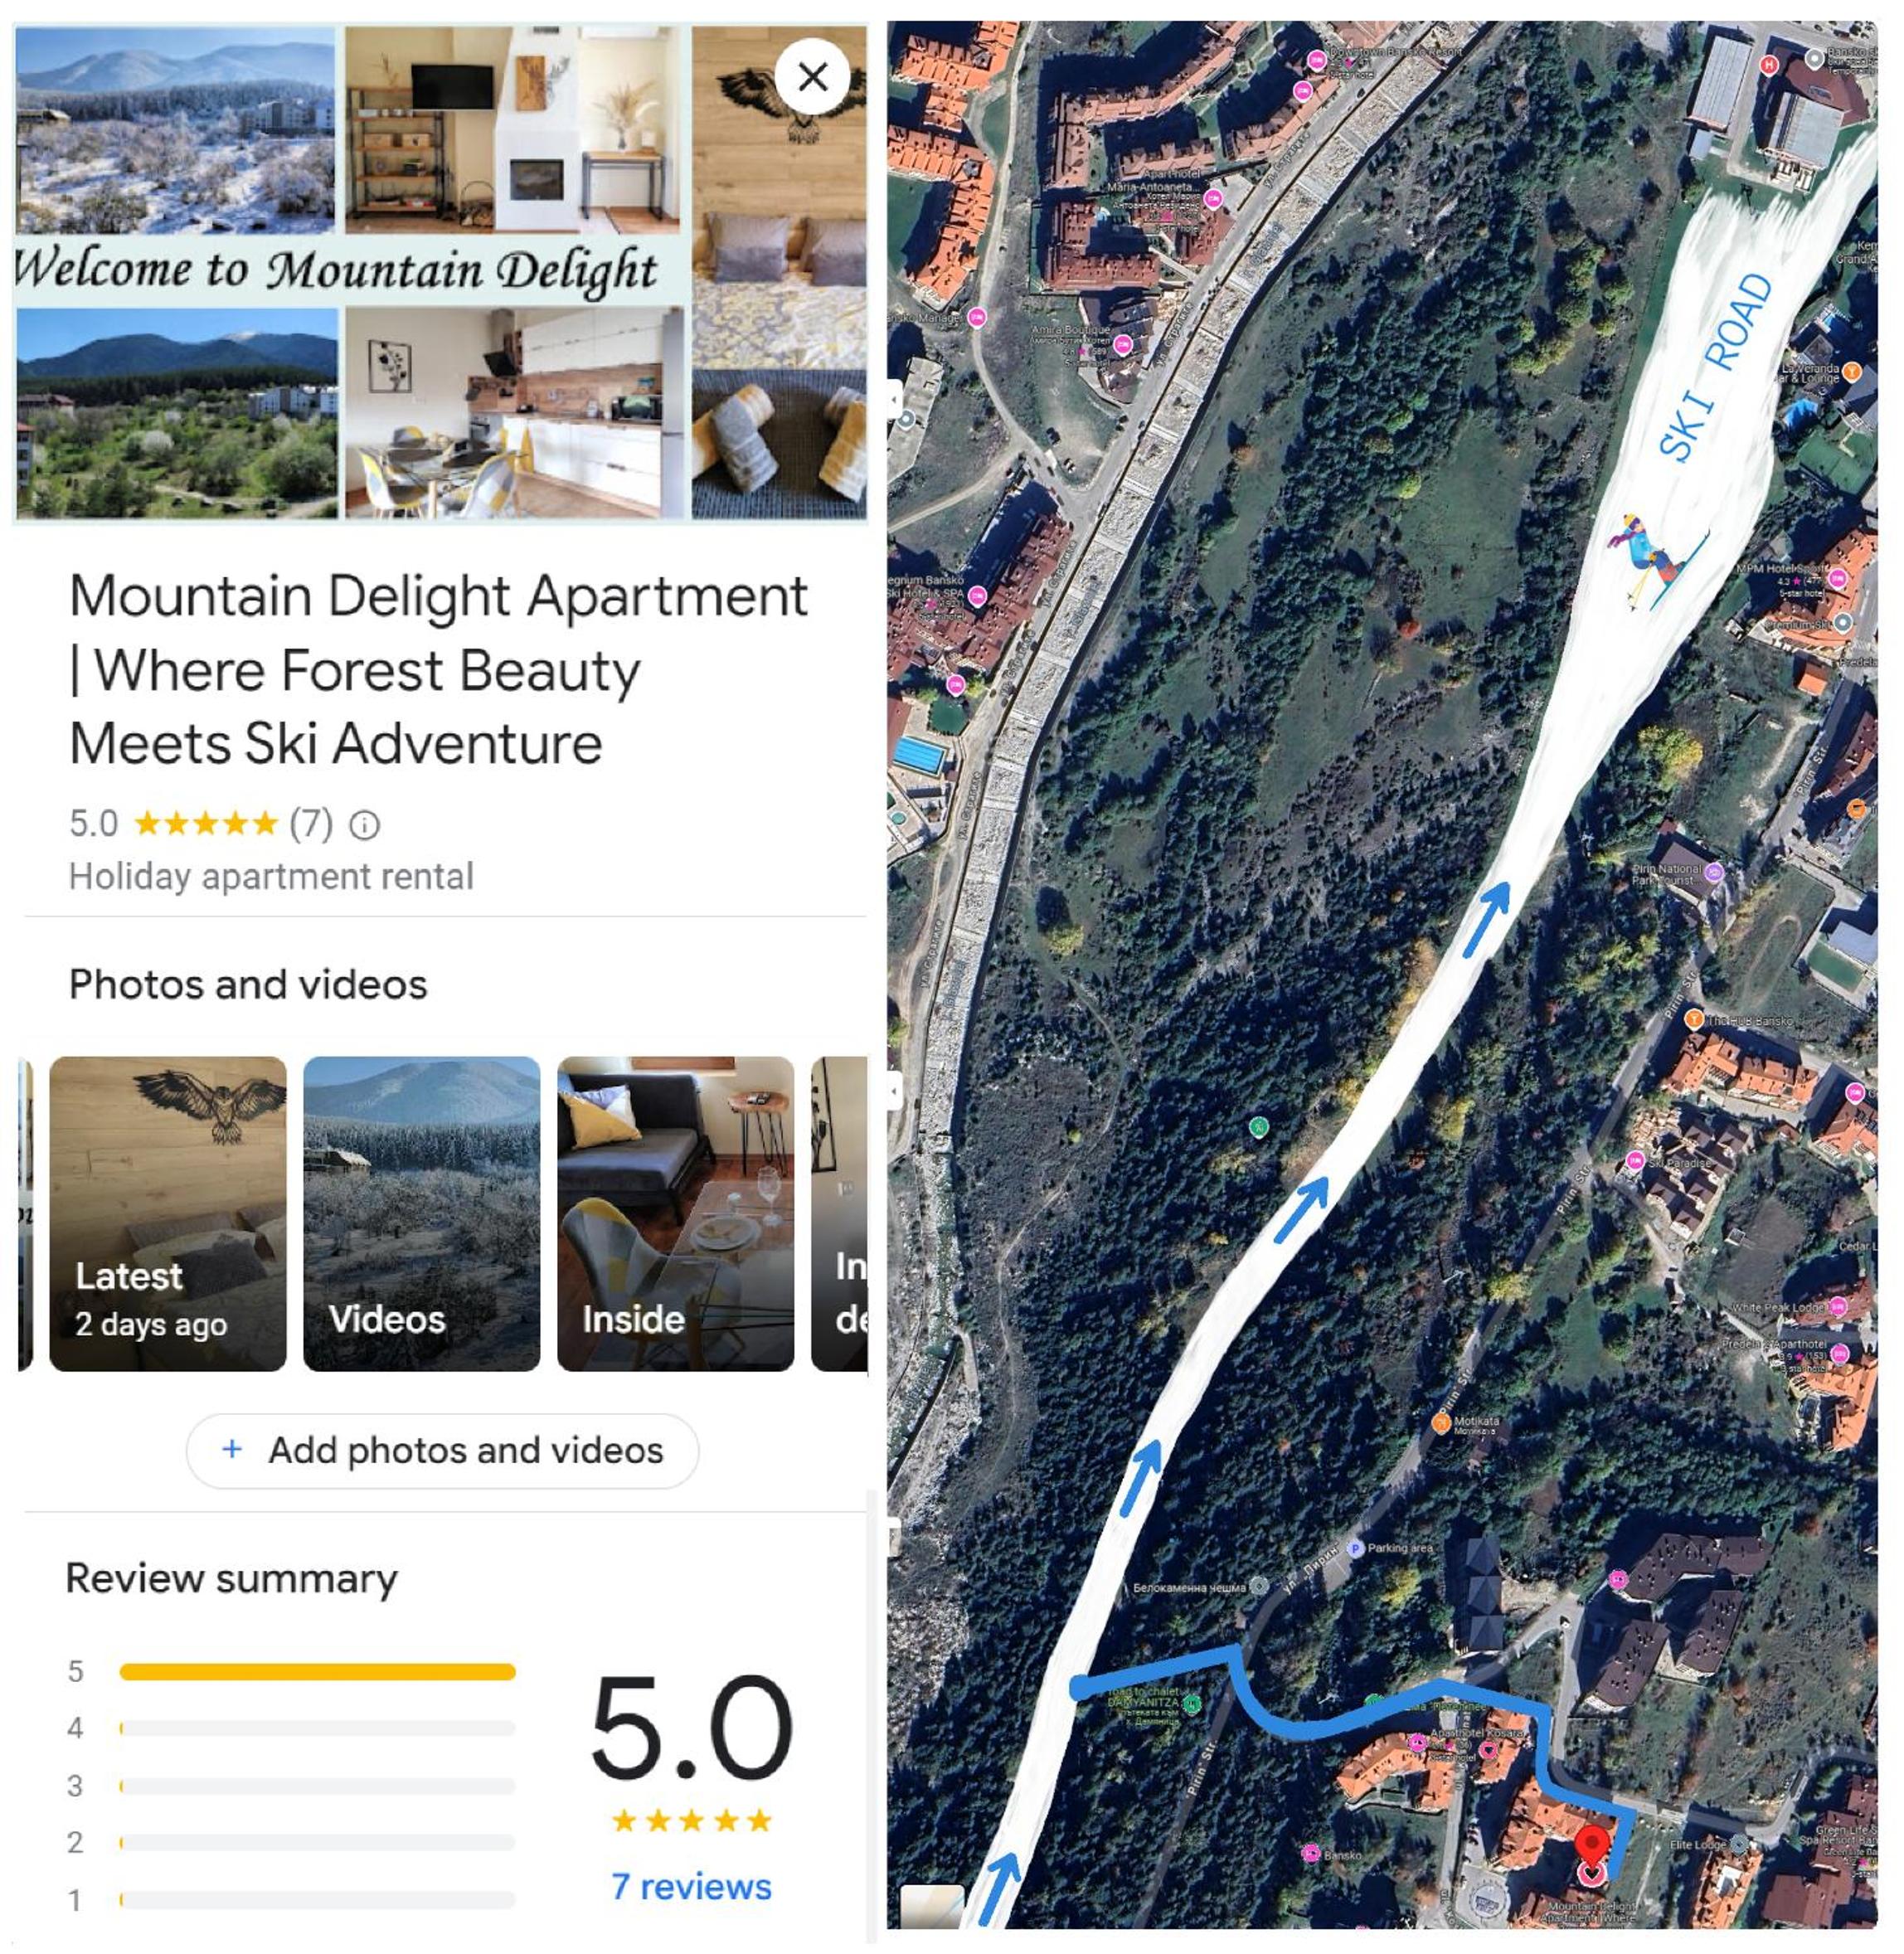The image size is (1904, 1954).
Task: Click the Review summary heading
Action: coord(231,1578)
